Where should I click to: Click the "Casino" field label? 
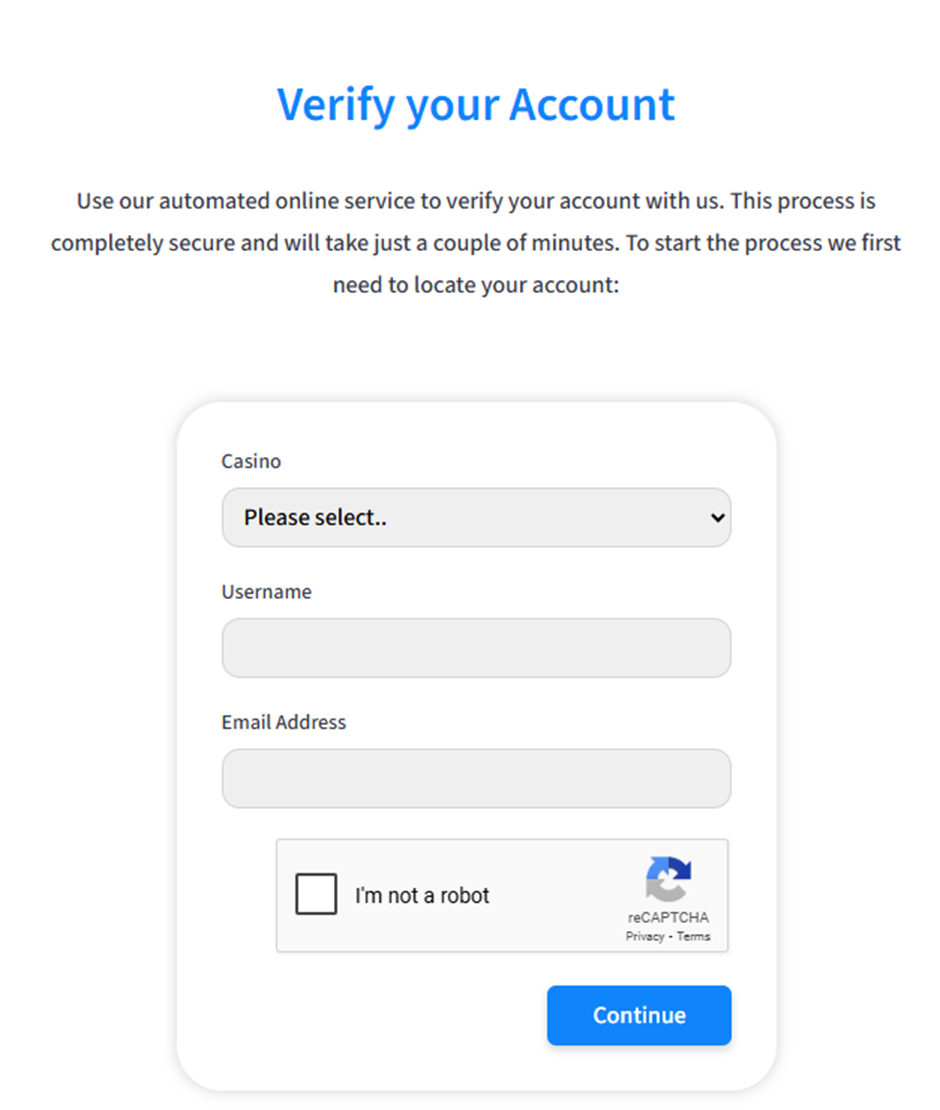(x=251, y=461)
